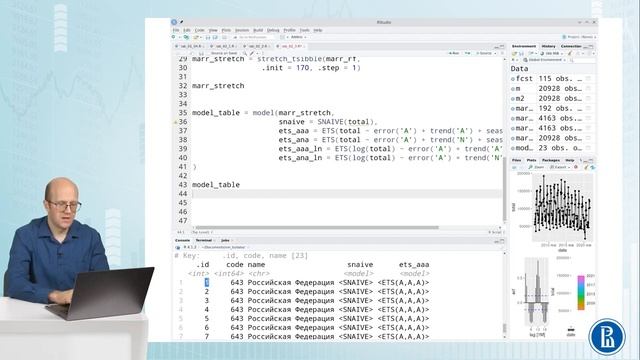
Task: View fcst as table via grid icon
Action: [588, 78]
